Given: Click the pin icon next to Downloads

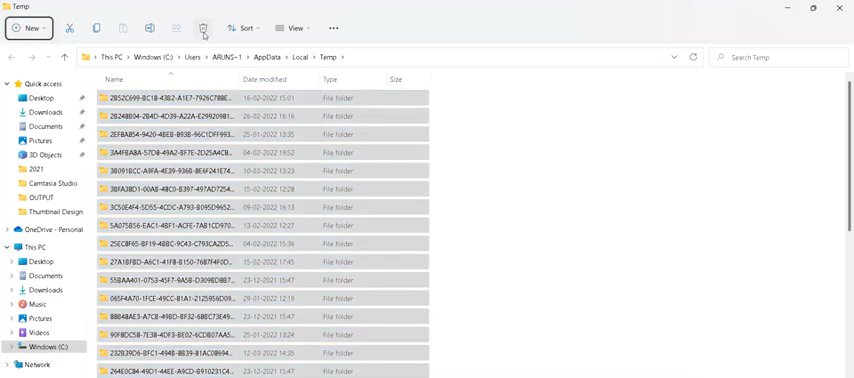Looking at the screenshot, I should click(82, 113).
